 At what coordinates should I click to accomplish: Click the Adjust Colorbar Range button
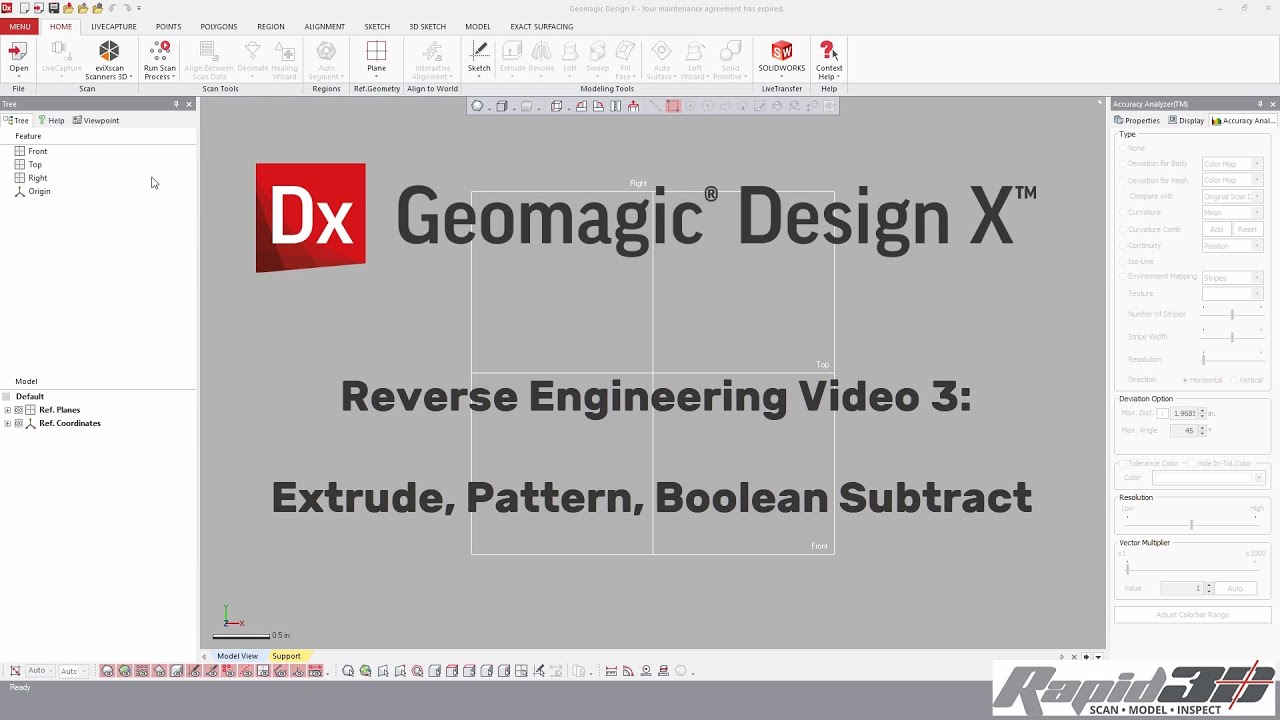coord(1192,614)
